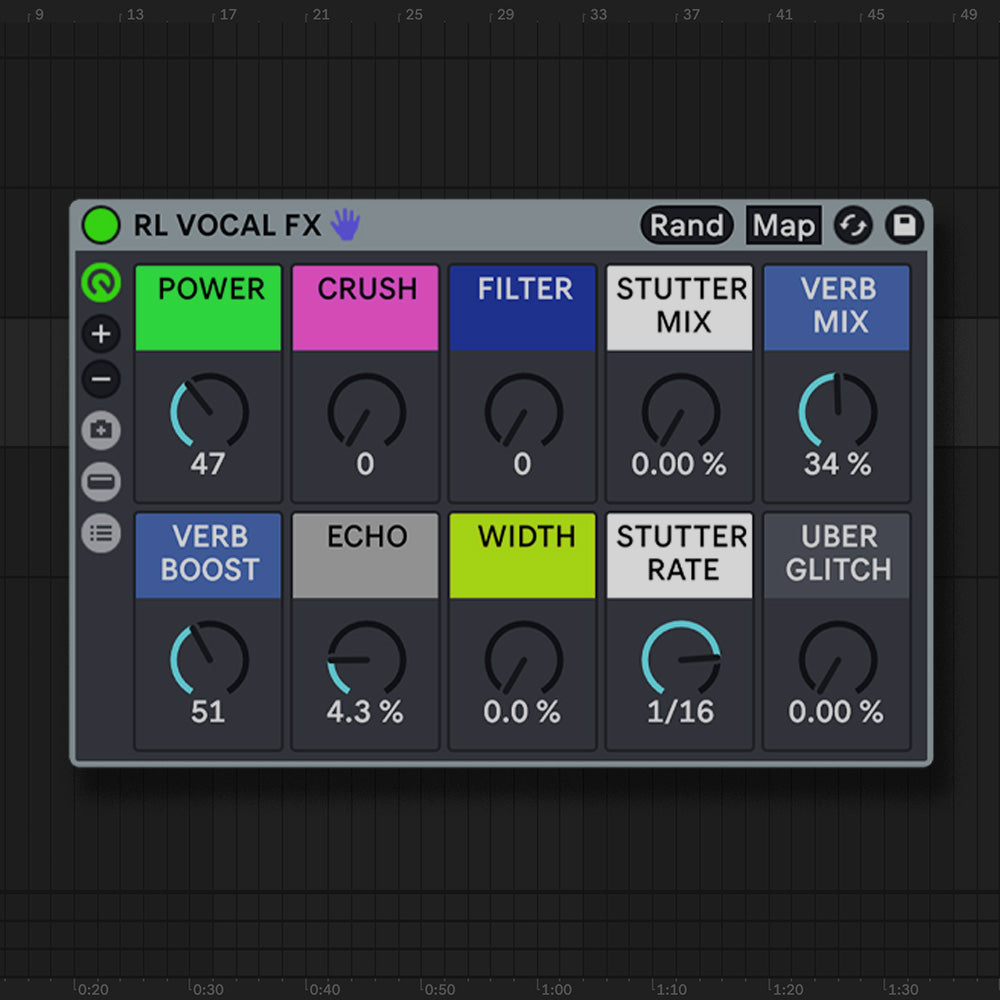This screenshot has height=1000, width=1000.
Task: Click the plus icon to add macros
Action: [x=101, y=334]
